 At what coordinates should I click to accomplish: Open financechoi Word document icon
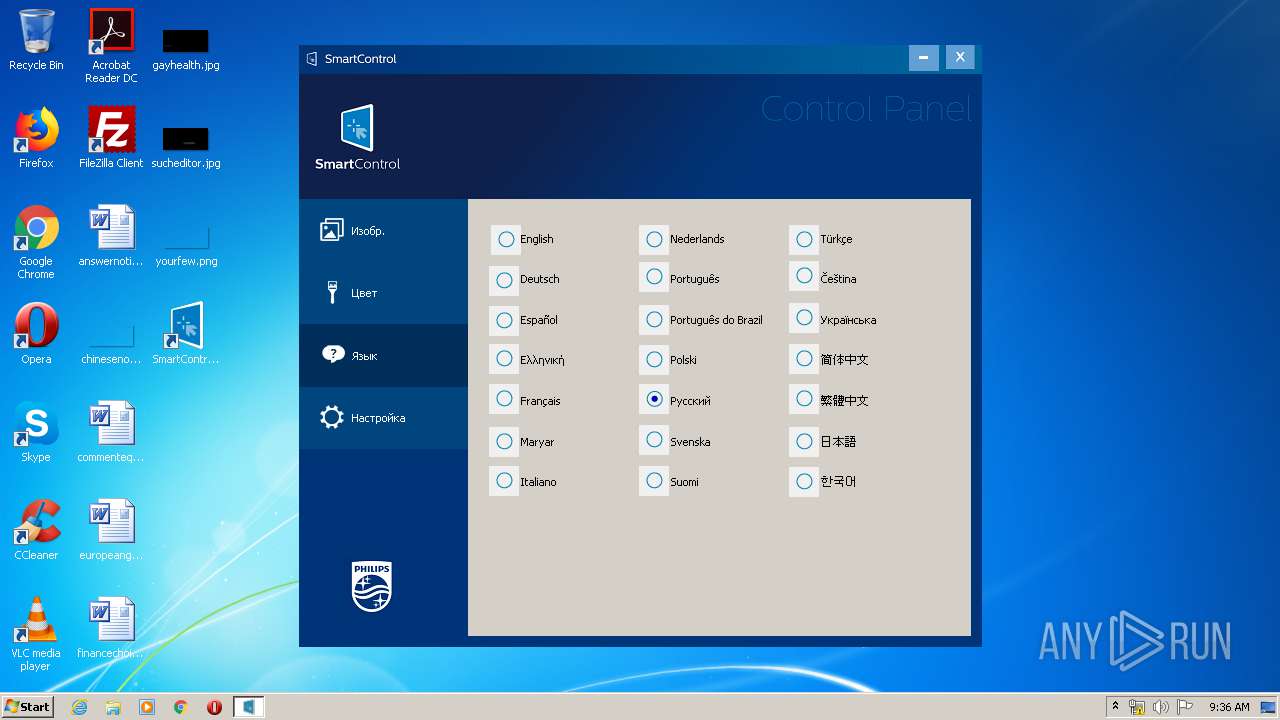(x=111, y=628)
